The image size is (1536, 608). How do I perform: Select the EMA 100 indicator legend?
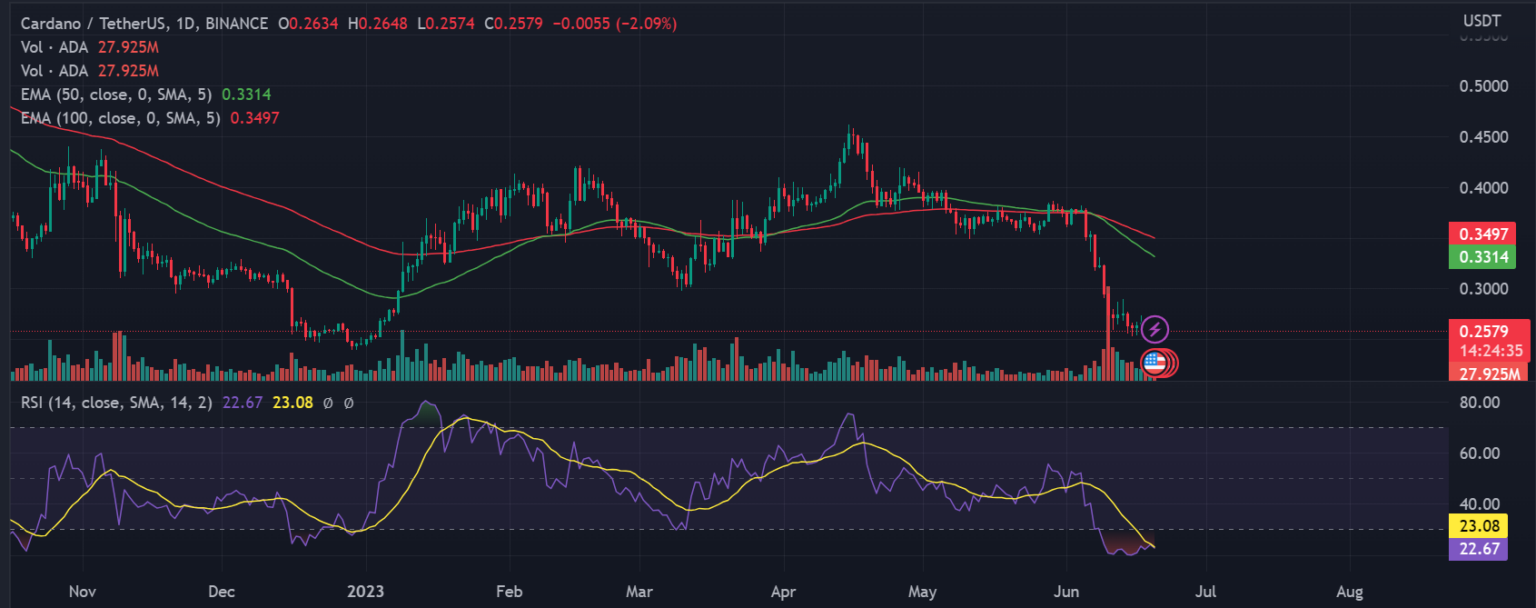[x=150, y=118]
